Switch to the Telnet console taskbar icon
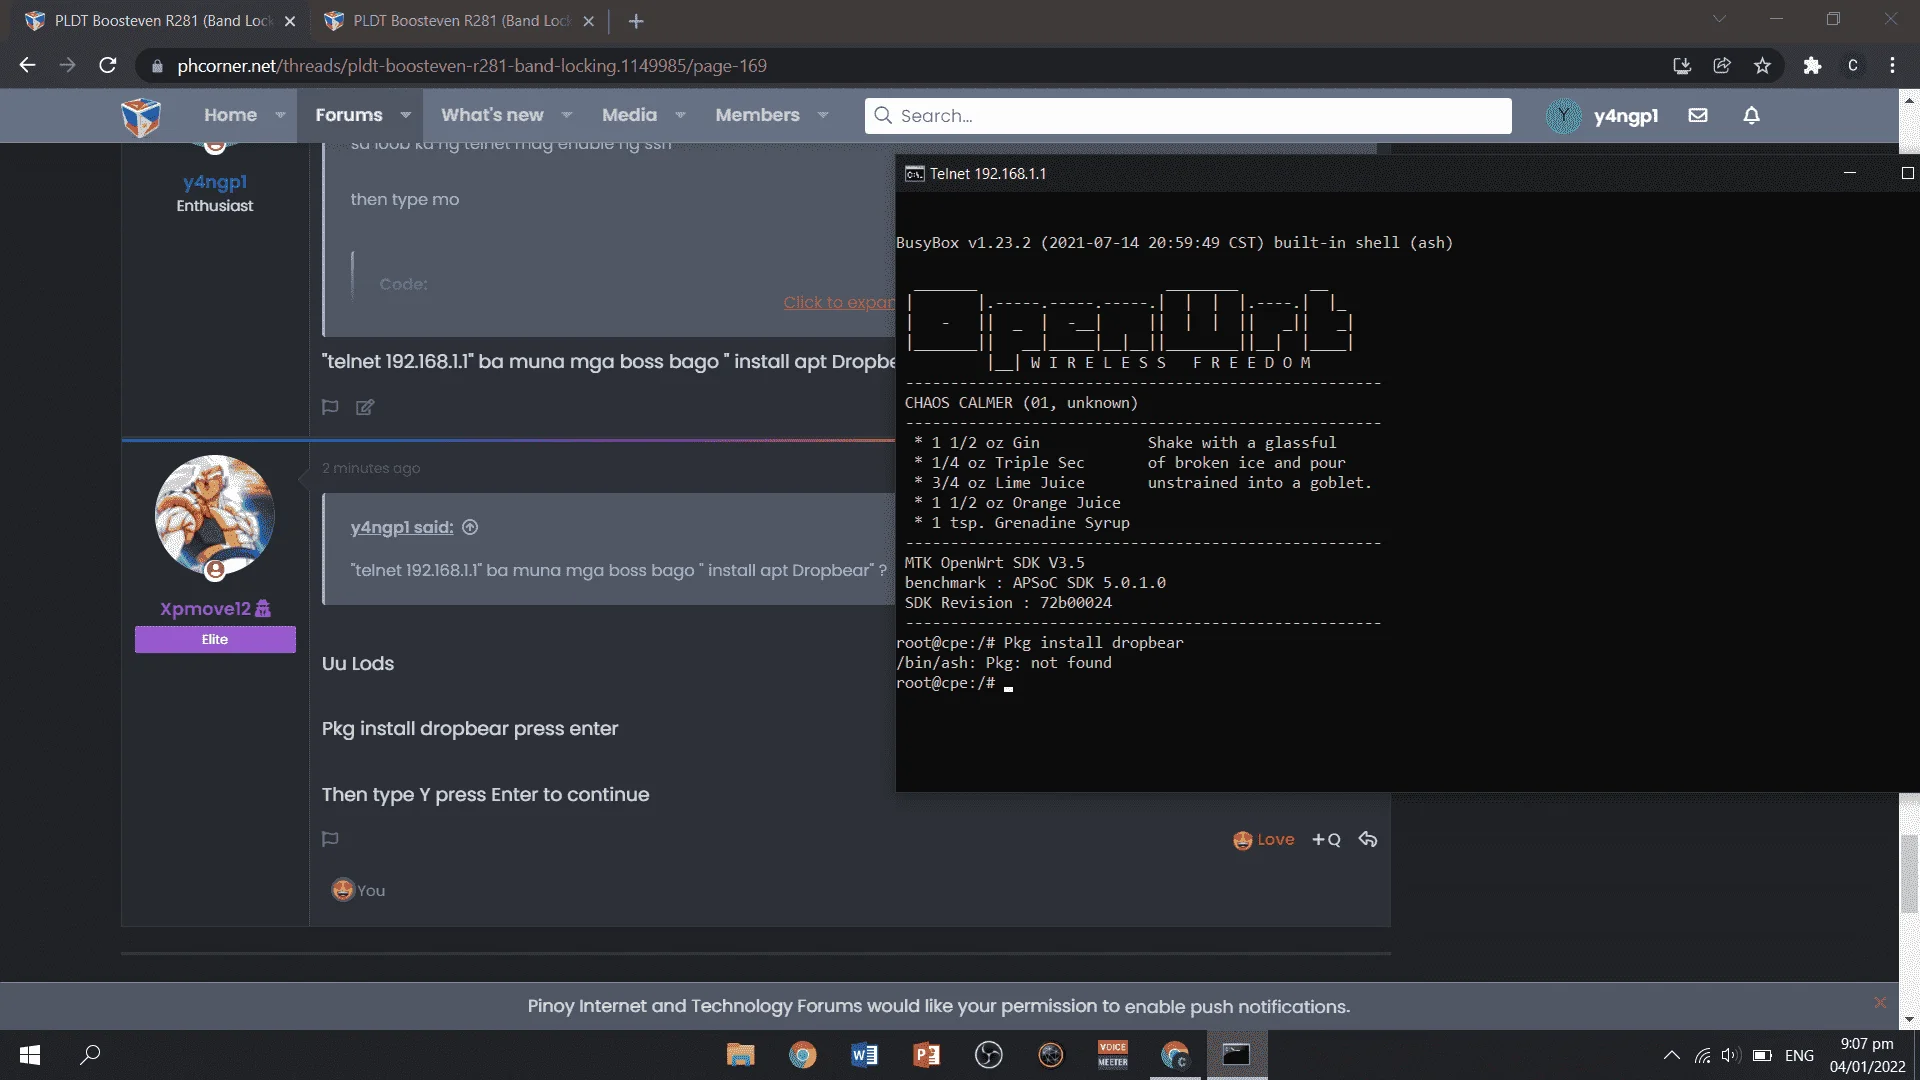 pos(1236,1055)
